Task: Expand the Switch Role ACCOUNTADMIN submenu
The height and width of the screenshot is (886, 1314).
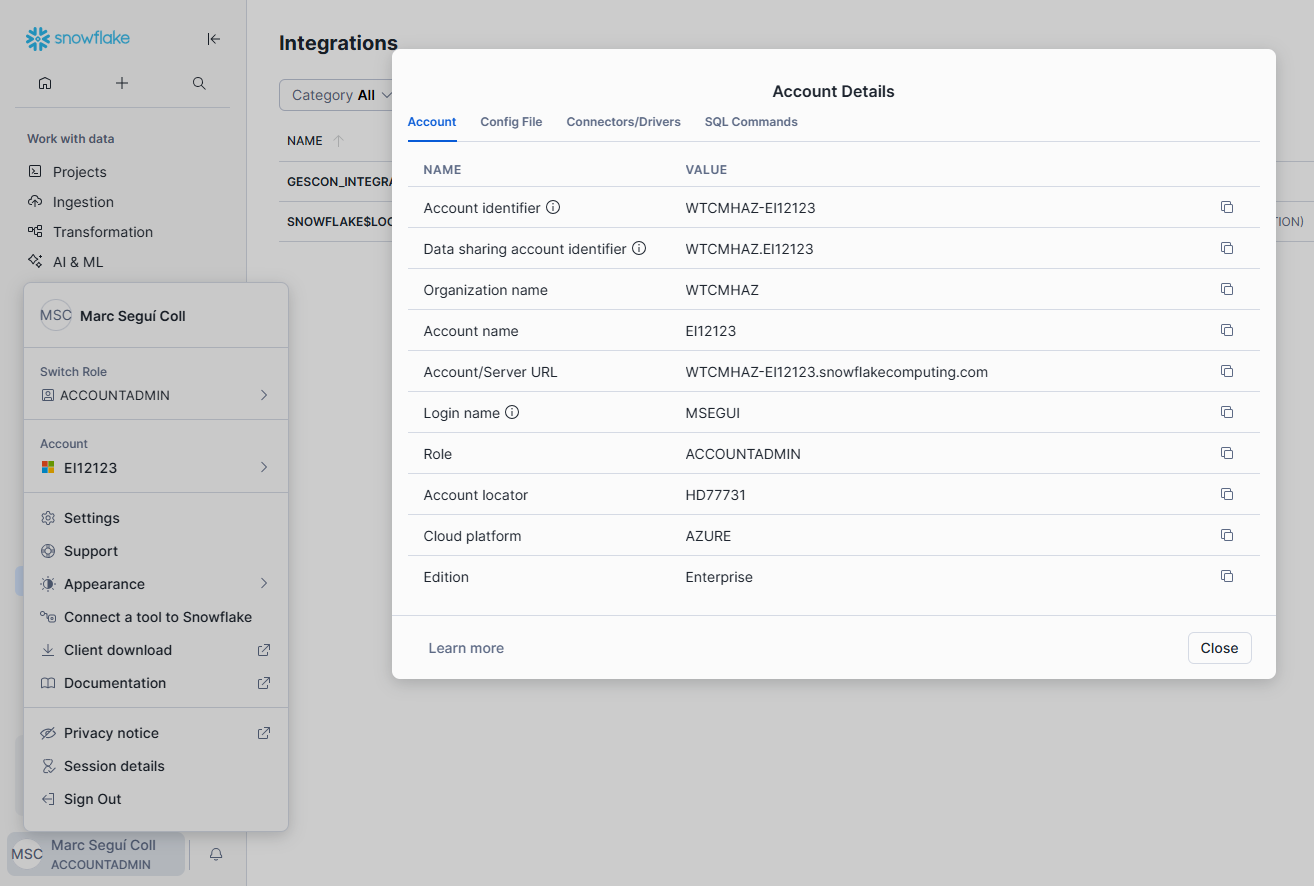Action: (155, 395)
